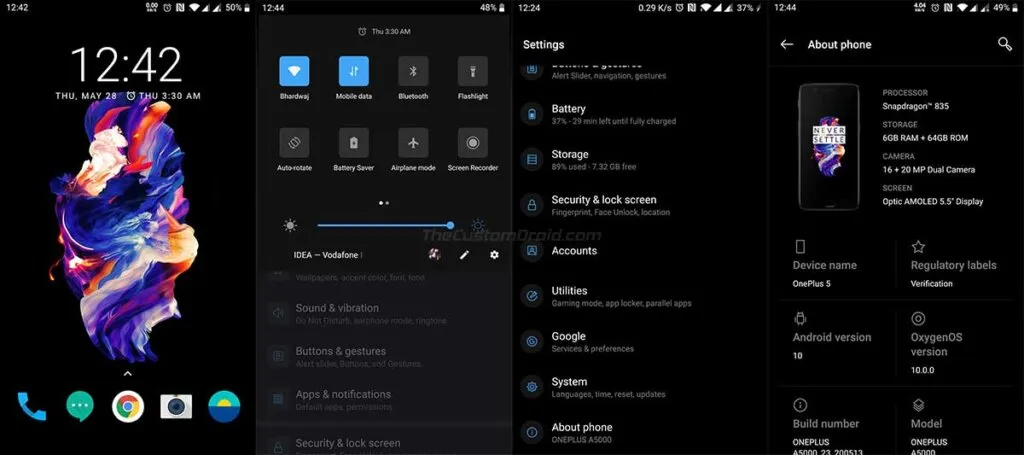The image size is (1024, 455).
Task: Open the Phone dialer app
Action: click(x=32, y=407)
